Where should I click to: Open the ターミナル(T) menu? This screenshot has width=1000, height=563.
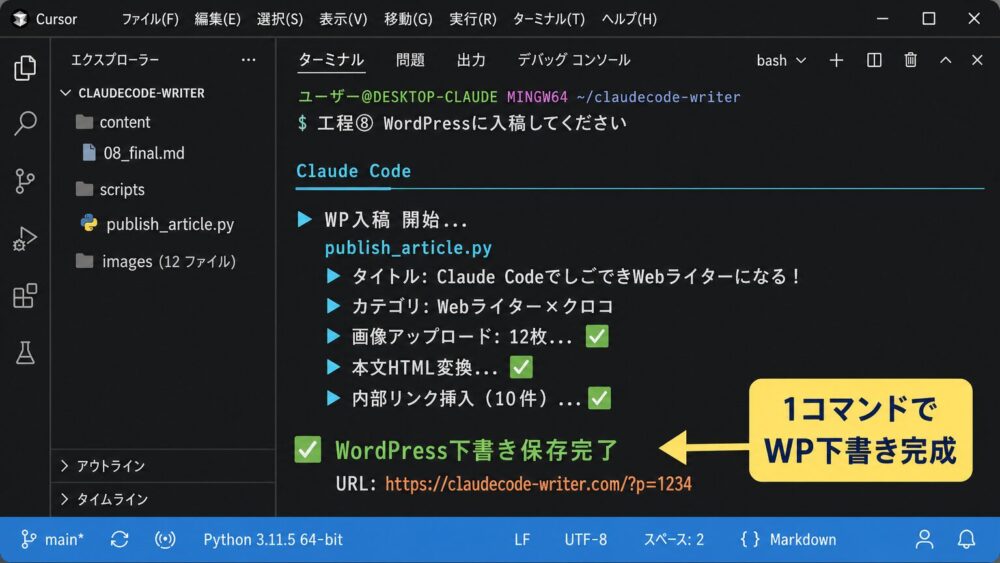tap(548, 19)
